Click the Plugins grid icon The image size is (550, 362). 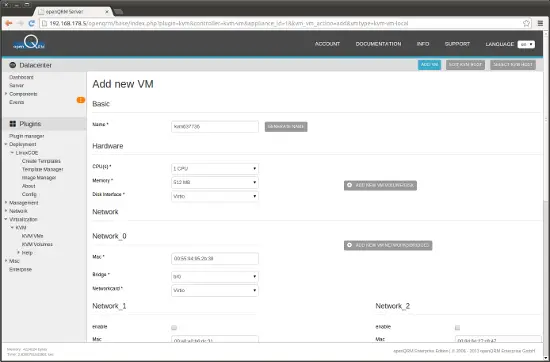13,124
